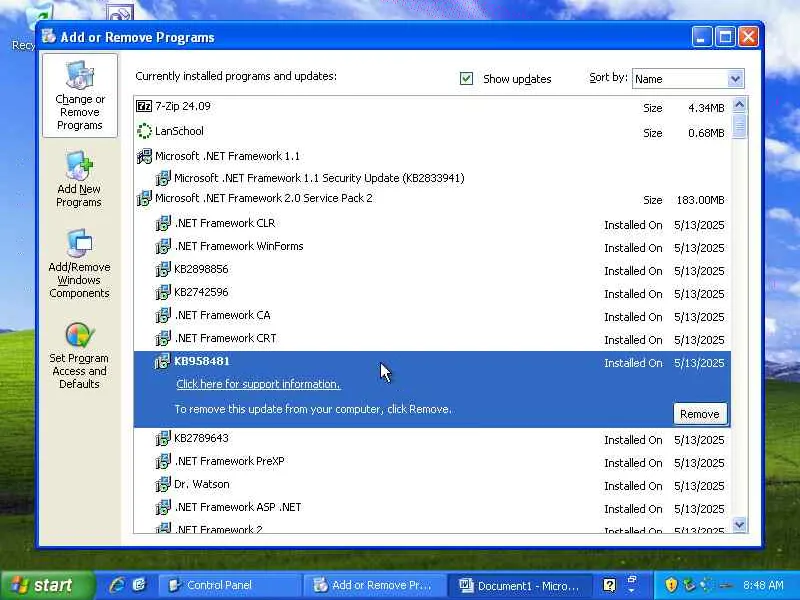800x600 pixels.
Task: Click the Start button
Action: pyautogui.click(x=47, y=585)
